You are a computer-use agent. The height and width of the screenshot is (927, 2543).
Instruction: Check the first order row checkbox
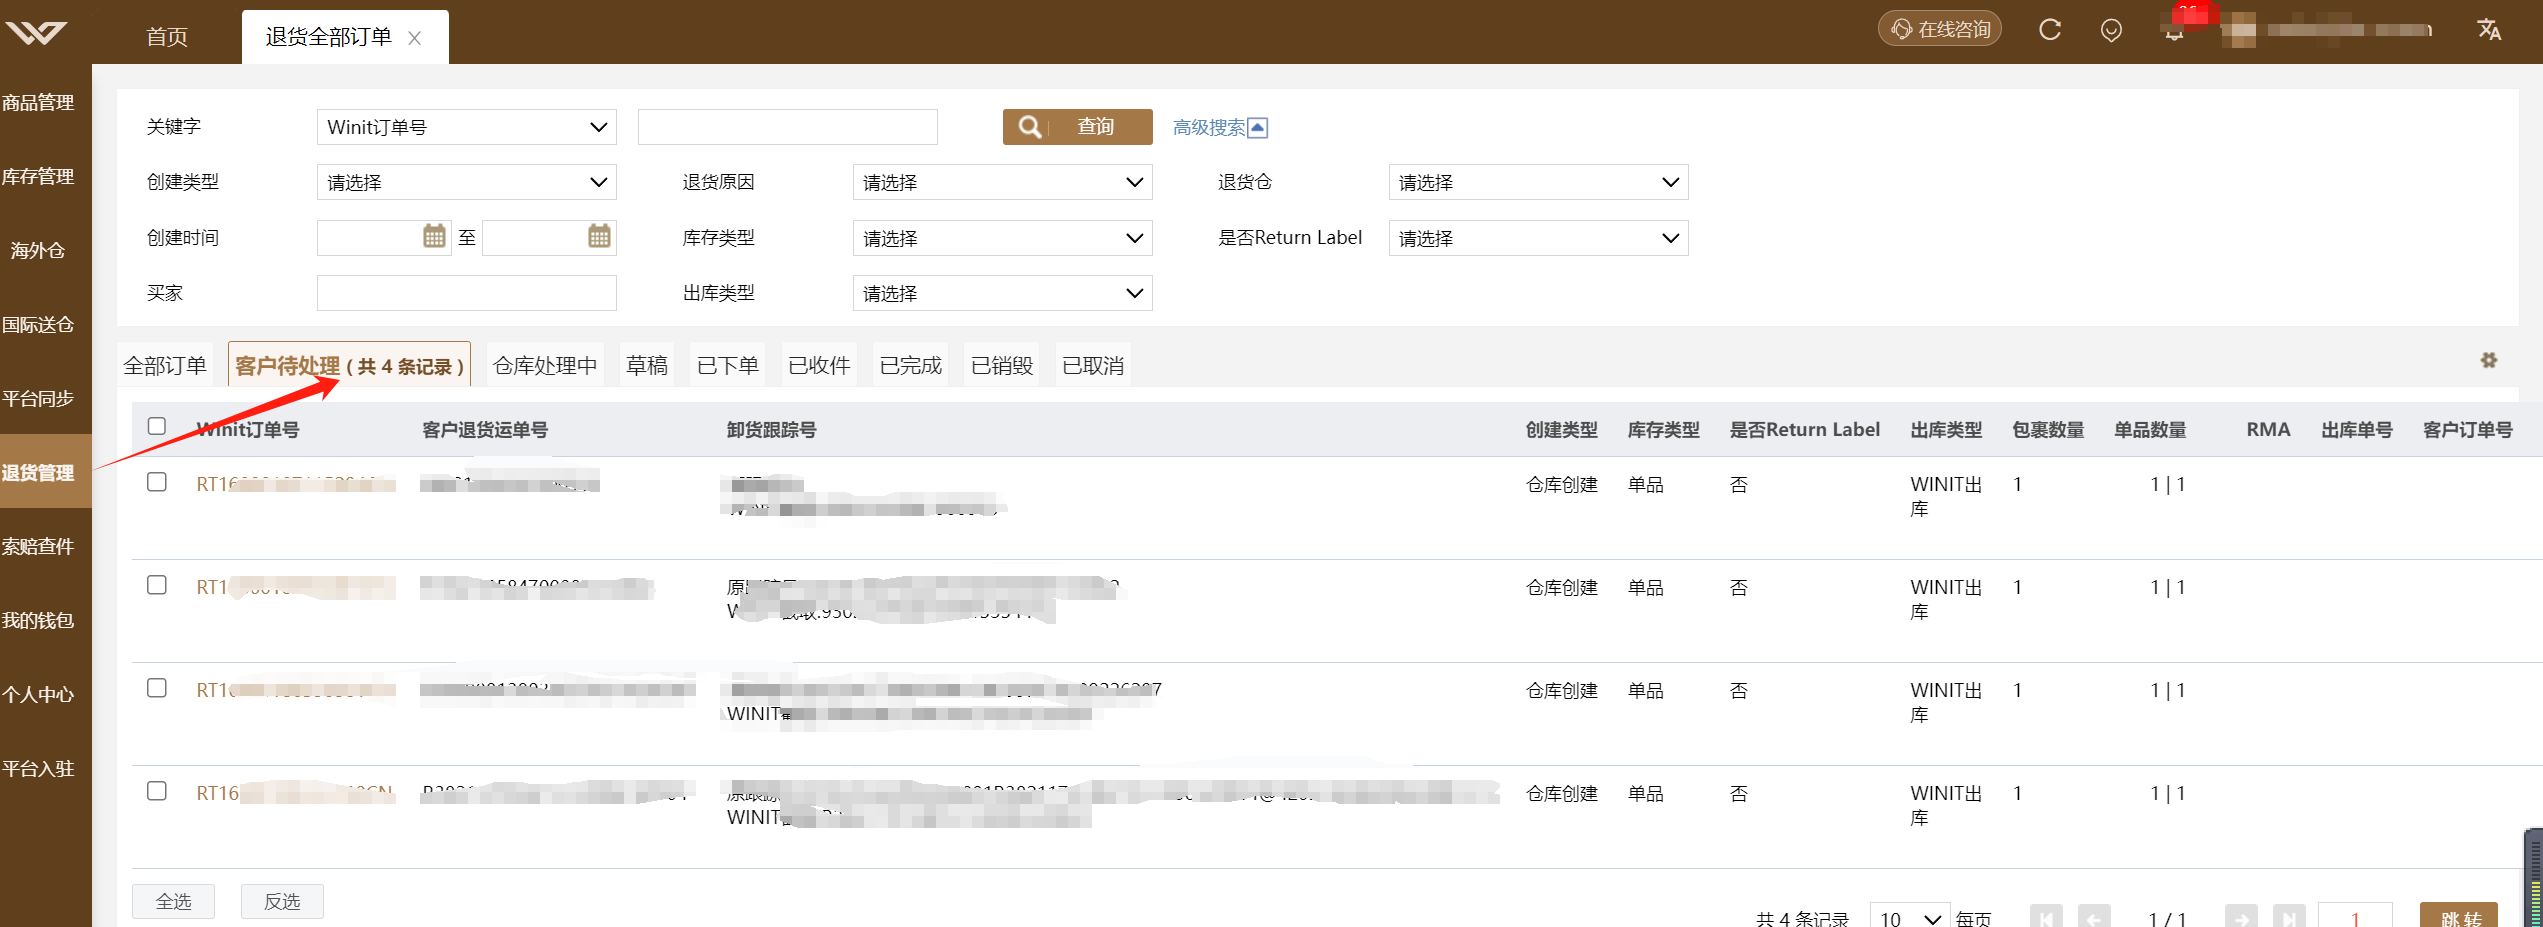click(157, 482)
